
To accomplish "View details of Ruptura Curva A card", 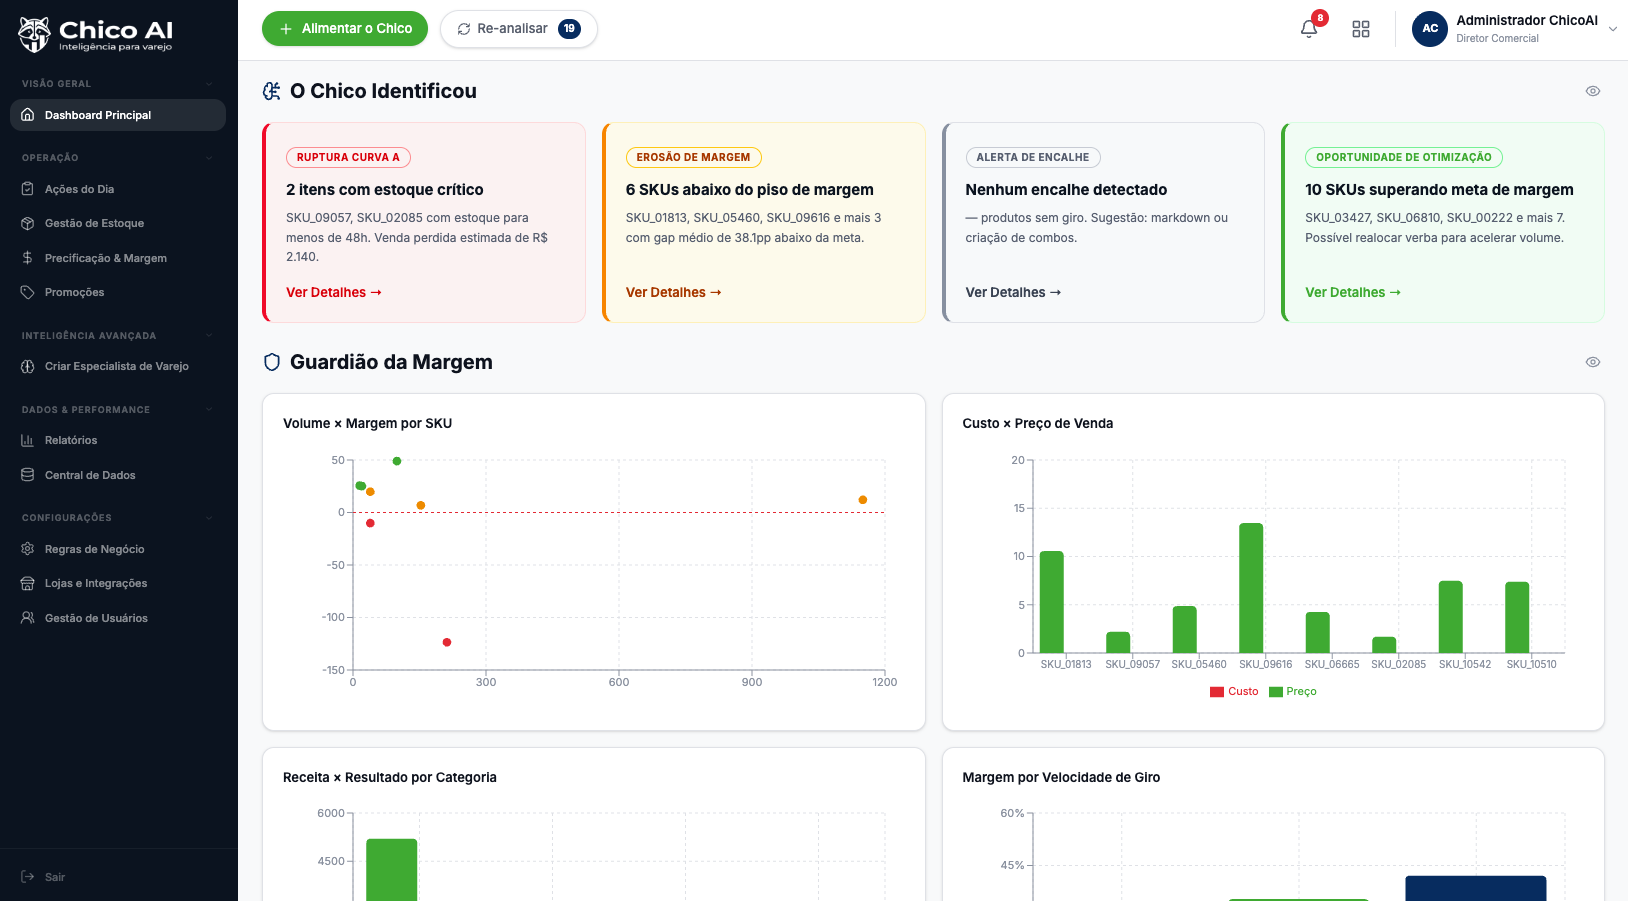I will (x=334, y=293).
